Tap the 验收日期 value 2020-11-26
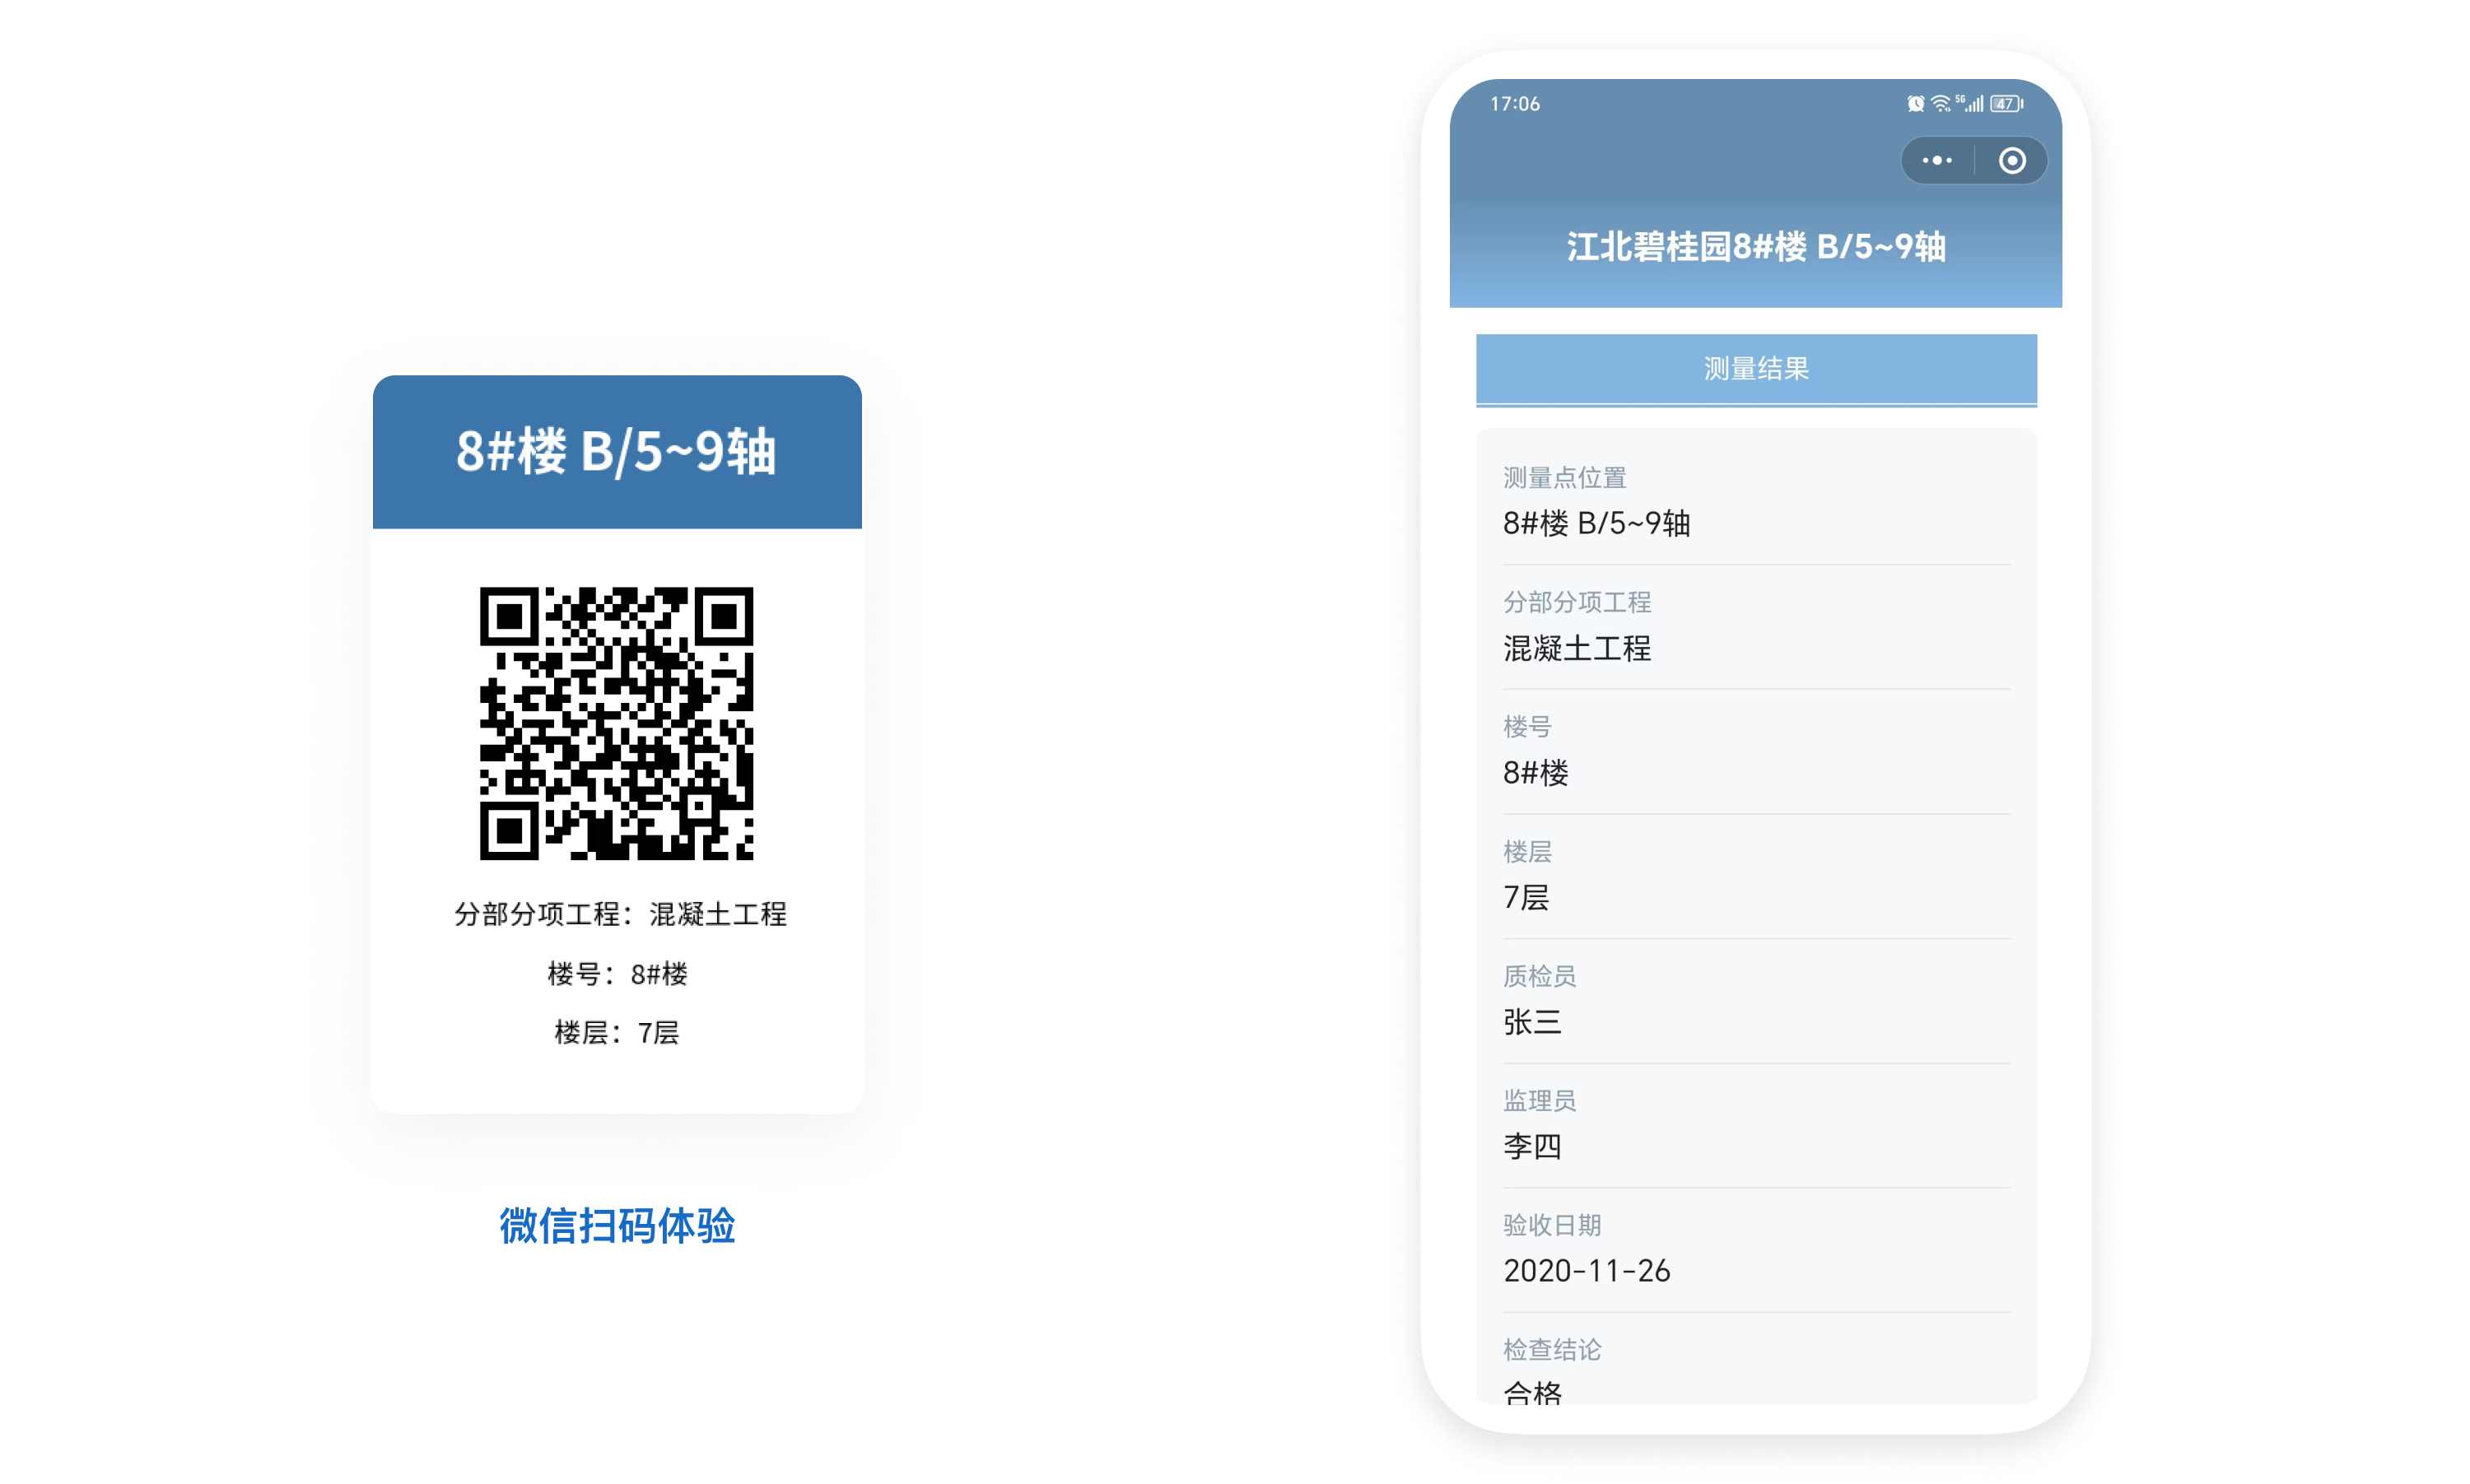 [x=1587, y=1270]
